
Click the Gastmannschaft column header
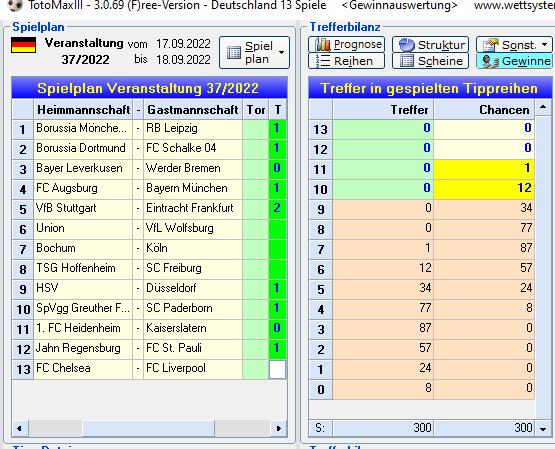(193, 110)
